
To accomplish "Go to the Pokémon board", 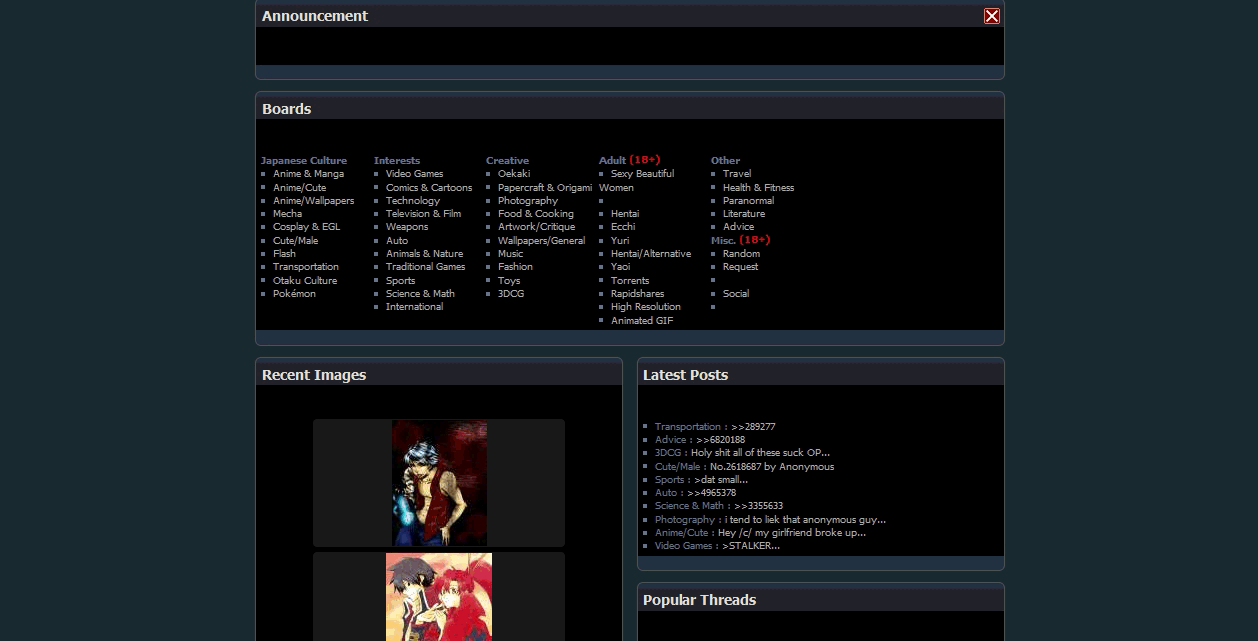I will pyautogui.click(x=294, y=294).
